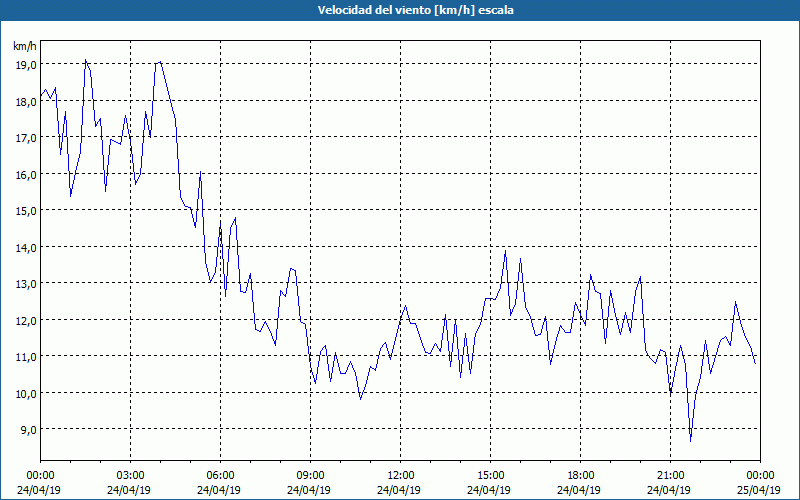Click the 25/04/19 date label
Viewport: 800px width, 500px height.
(x=760, y=490)
